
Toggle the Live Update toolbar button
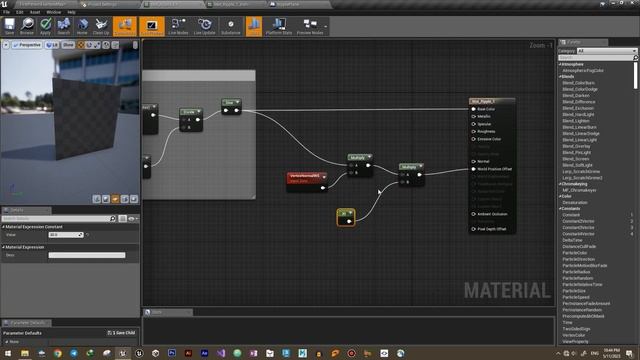pyautogui.click(x=204, y=26)
